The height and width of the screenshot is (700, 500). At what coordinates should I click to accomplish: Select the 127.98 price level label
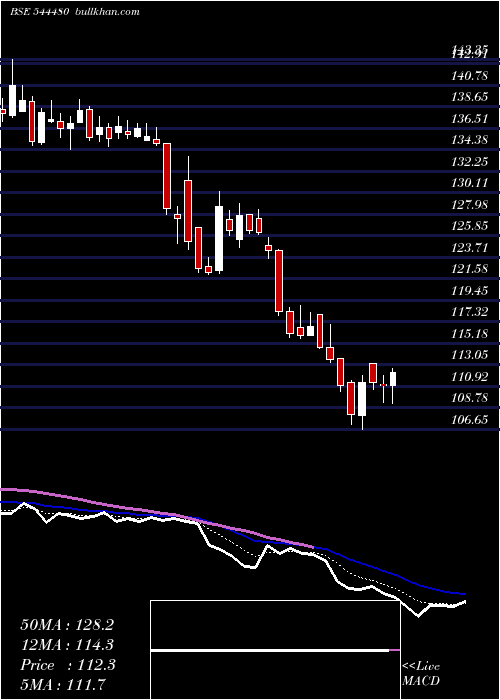pyautogui.click(x=469, y=204)
